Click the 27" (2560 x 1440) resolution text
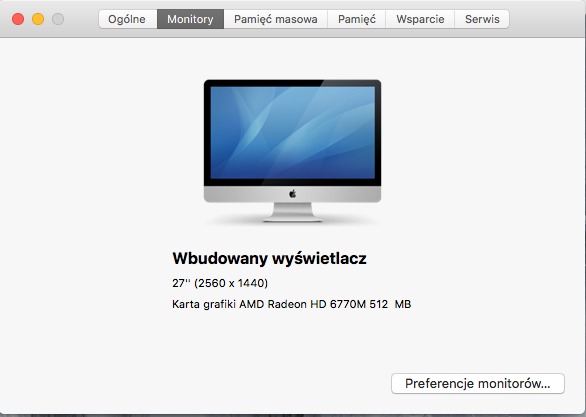The image size is (586, 417). [x=220, y=283]
